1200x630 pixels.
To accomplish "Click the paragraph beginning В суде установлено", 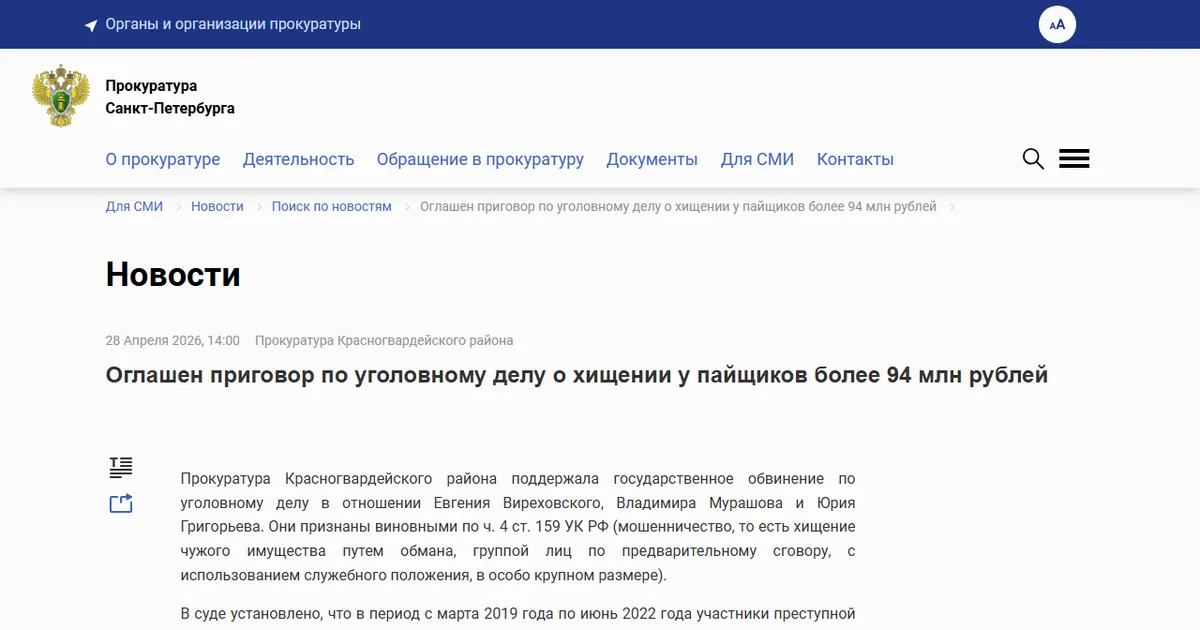I will coord(518,613).
